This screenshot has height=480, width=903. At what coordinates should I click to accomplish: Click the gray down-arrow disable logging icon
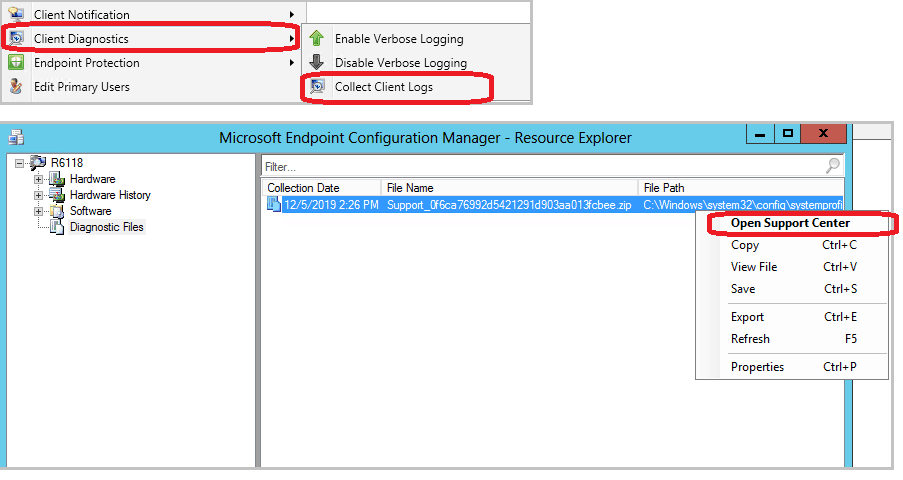coord(317,62)
